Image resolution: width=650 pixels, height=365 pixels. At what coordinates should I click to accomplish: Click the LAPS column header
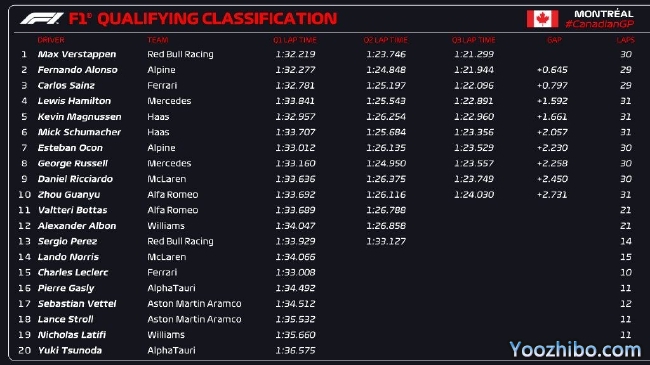click(625, 40)
